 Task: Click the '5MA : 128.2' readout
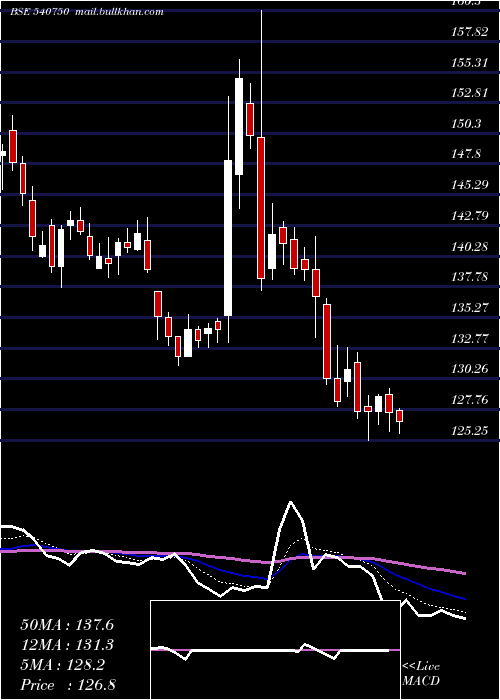pyautogui.click(x=63, y=665)
